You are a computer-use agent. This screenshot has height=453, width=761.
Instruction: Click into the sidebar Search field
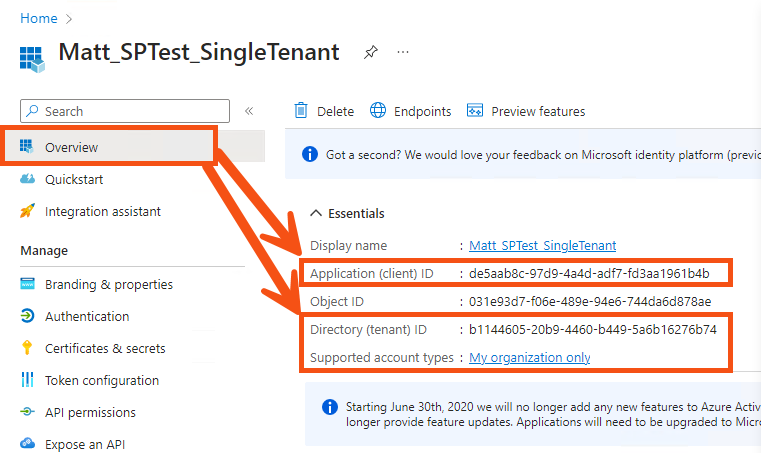click(125, 111)
